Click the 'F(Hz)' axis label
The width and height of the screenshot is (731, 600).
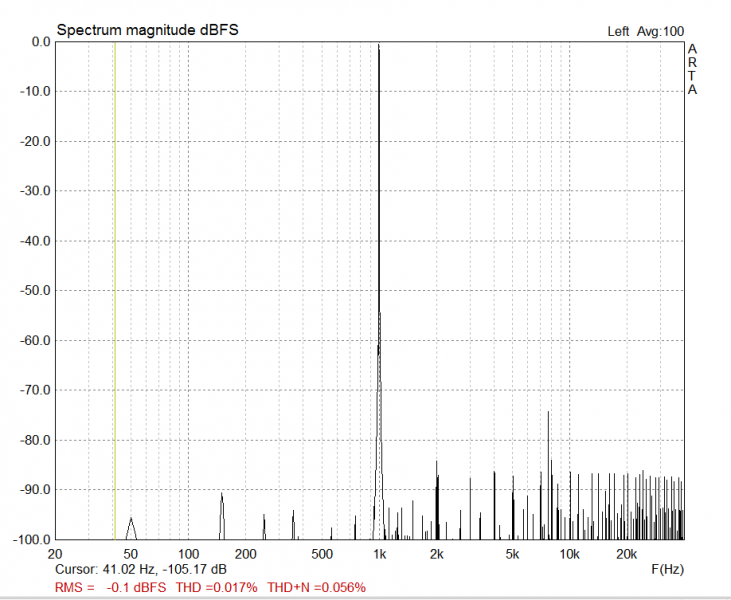[668, 569]
